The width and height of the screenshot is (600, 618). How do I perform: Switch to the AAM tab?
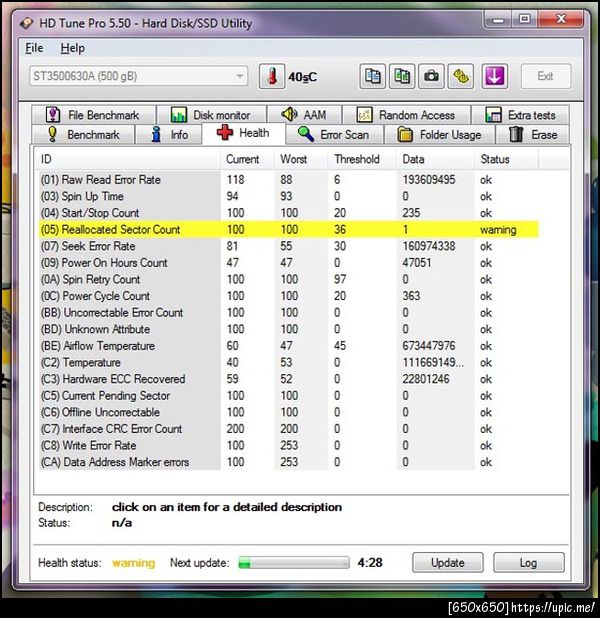[304, 115]
